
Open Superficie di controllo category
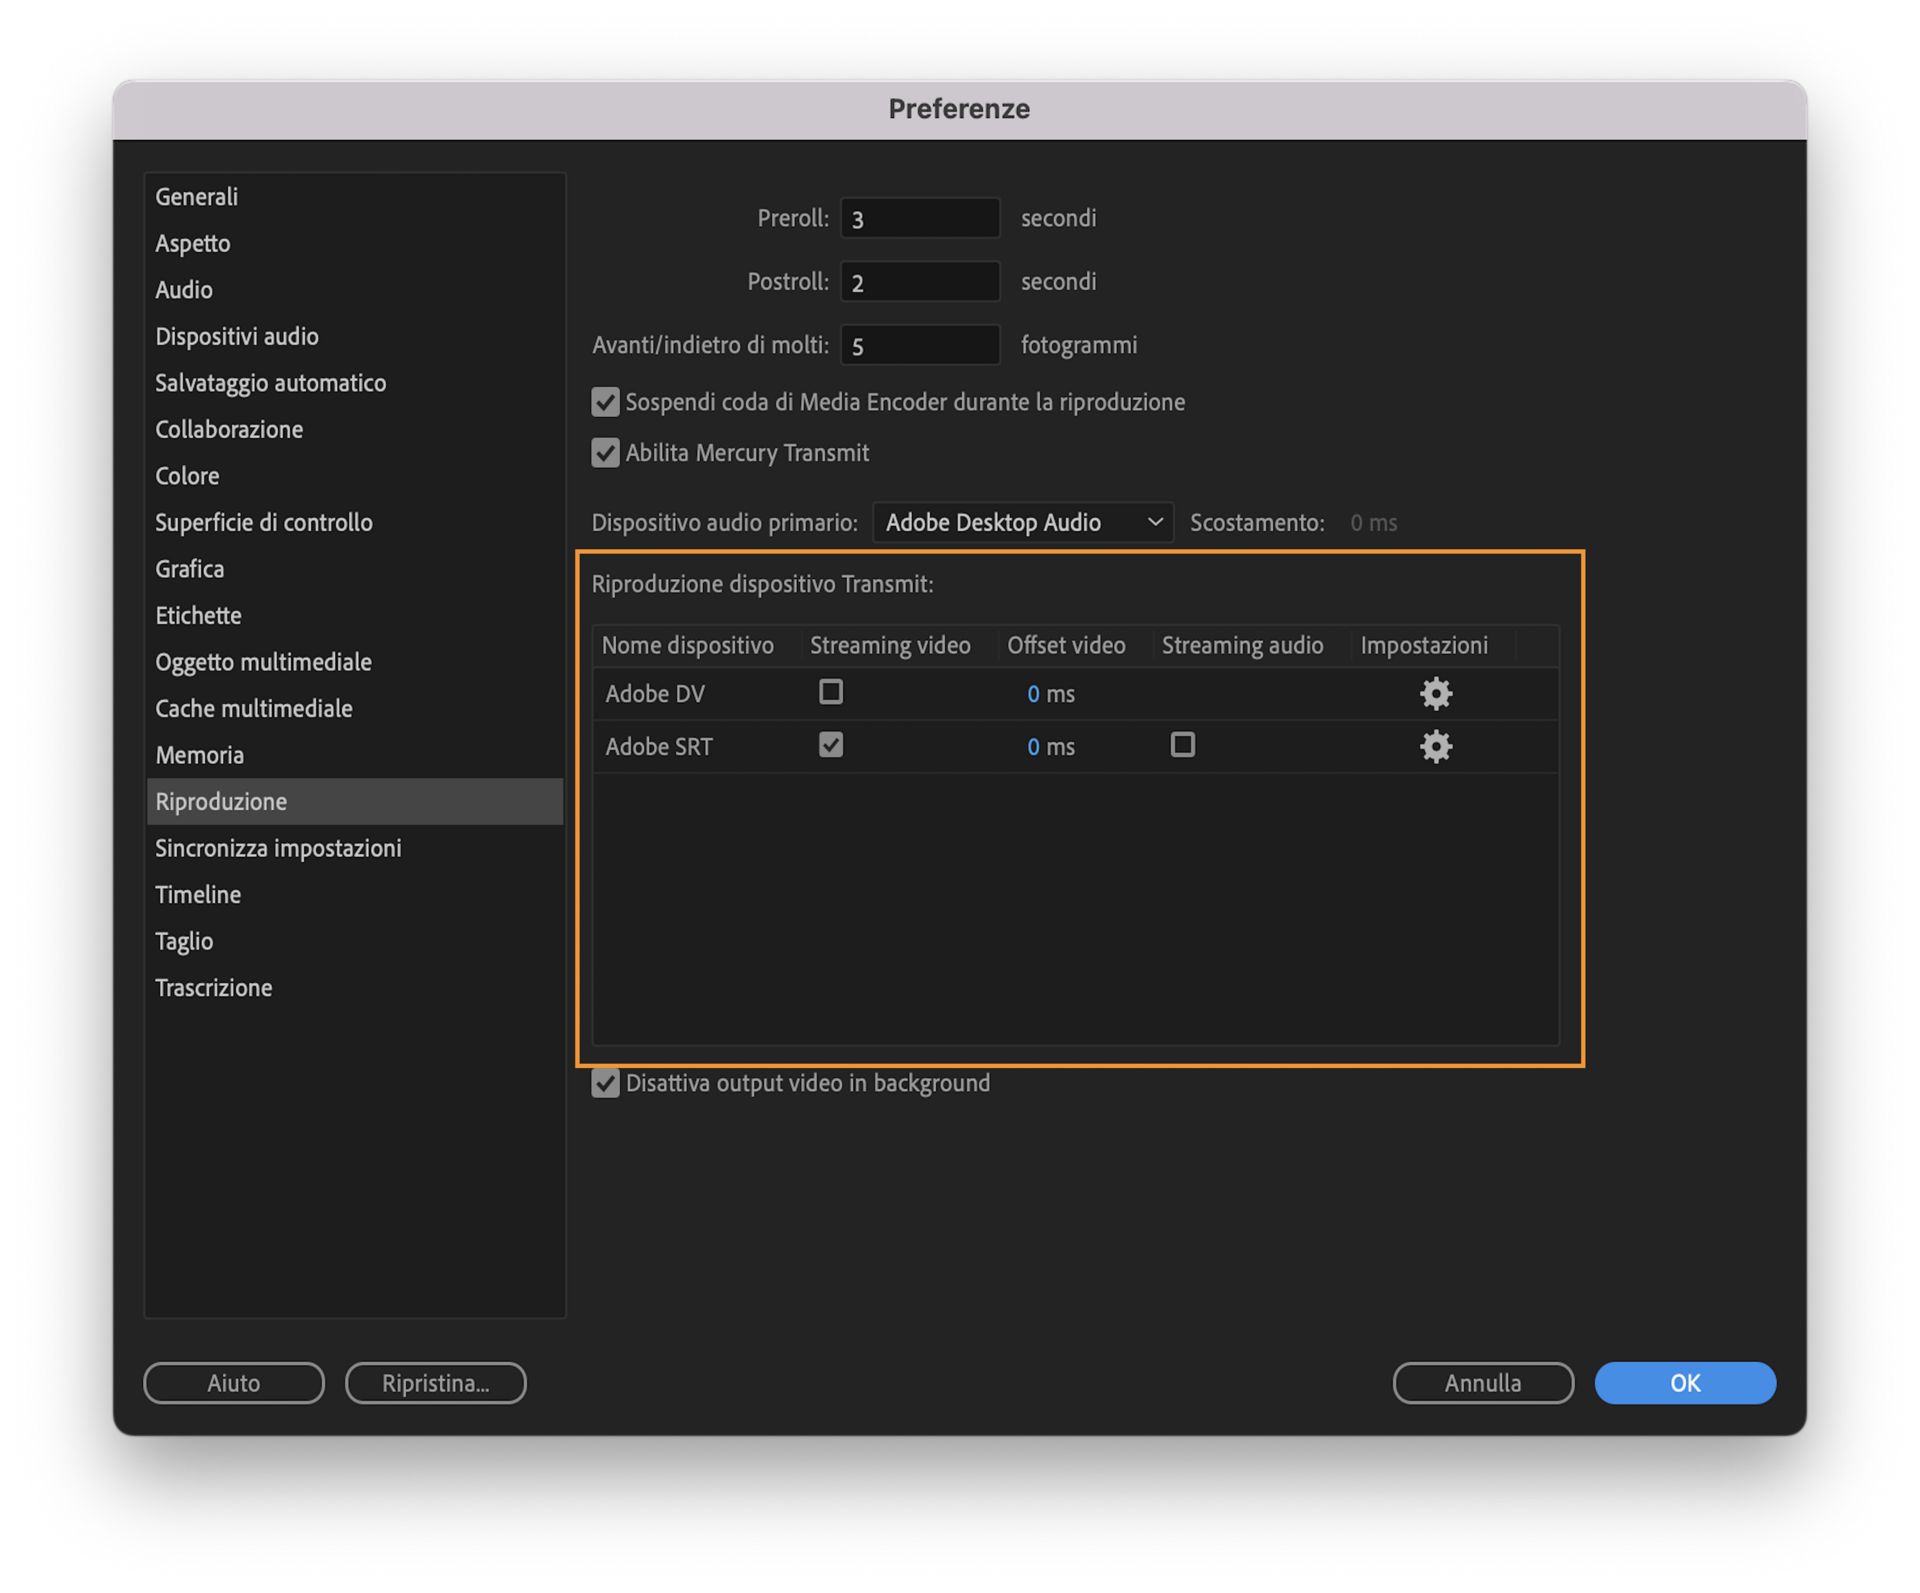click(x=355, y=522)
